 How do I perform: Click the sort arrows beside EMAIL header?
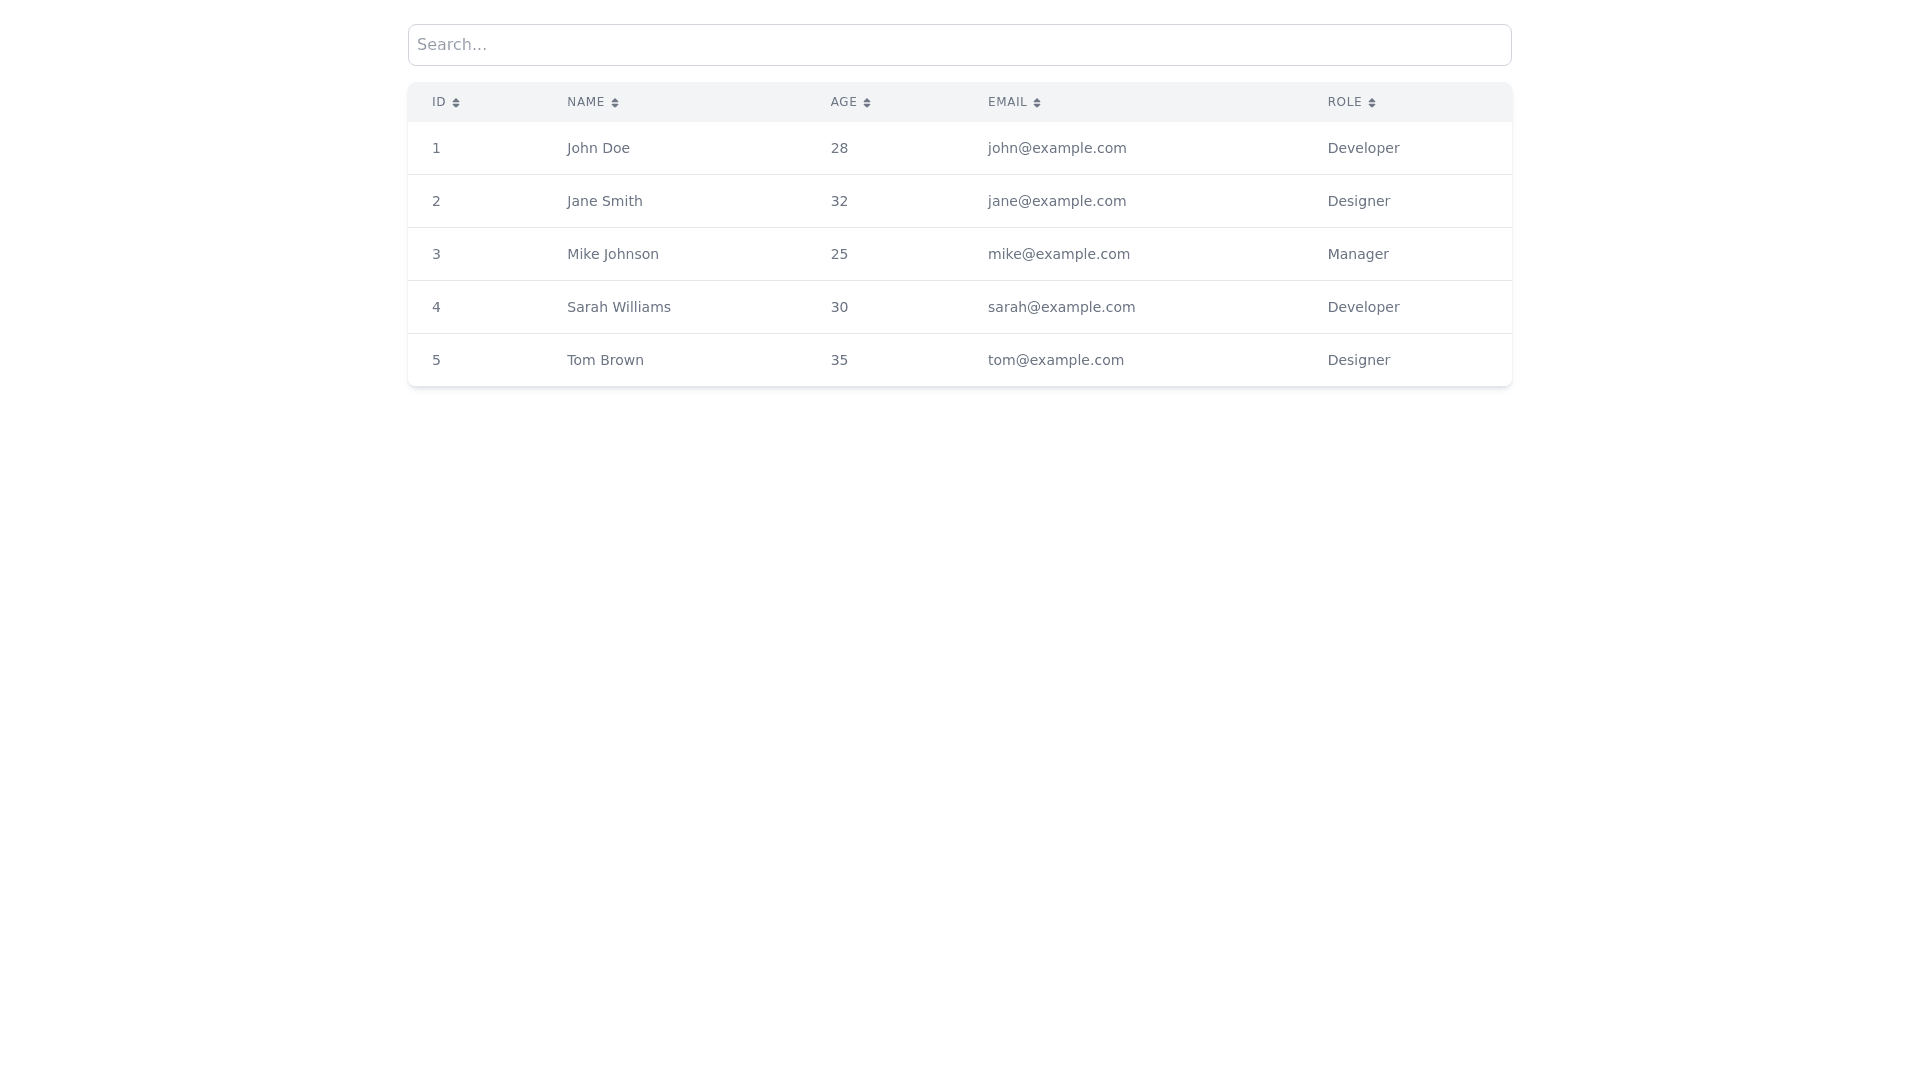(x=1037, y=103)
